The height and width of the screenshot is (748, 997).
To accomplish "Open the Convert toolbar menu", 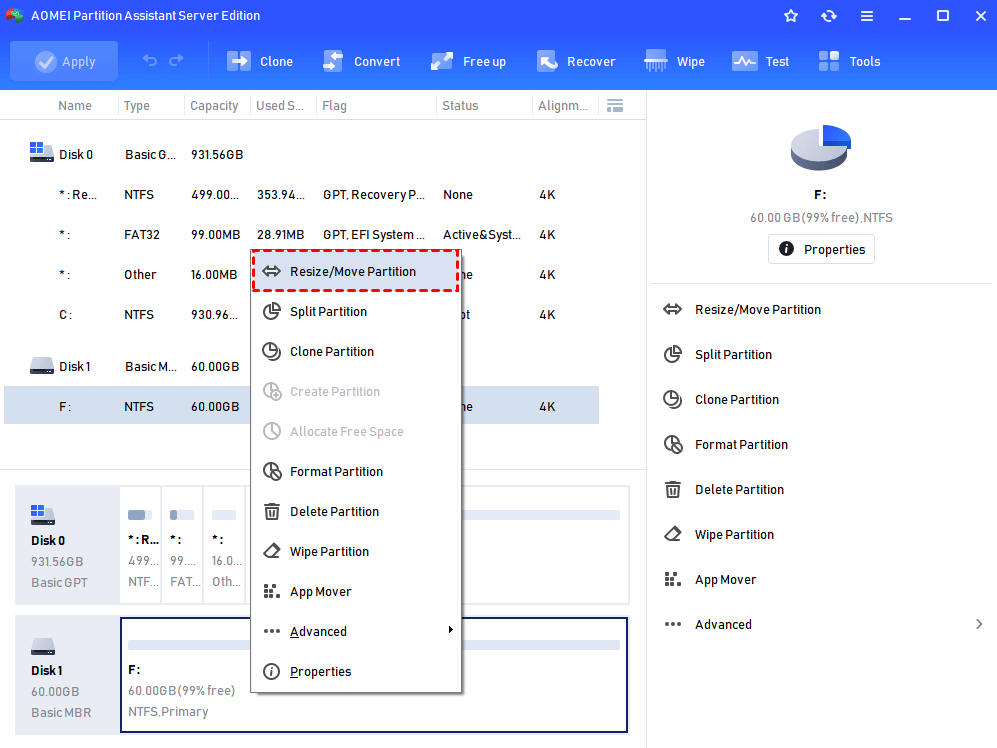I will pyautogui.click(x=362, y=61).
